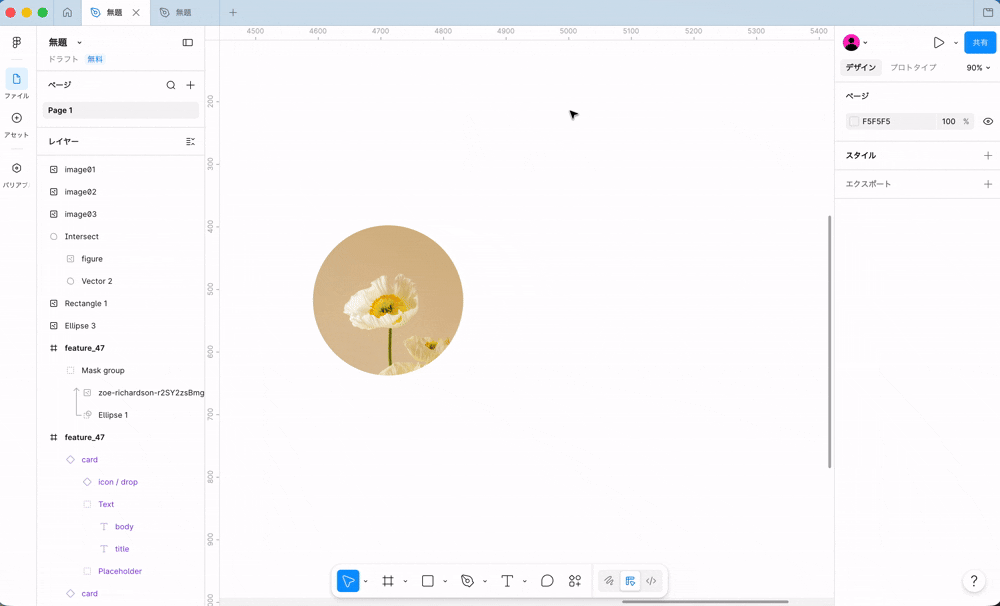Click the page background color swatch

[x=854, y=121]
